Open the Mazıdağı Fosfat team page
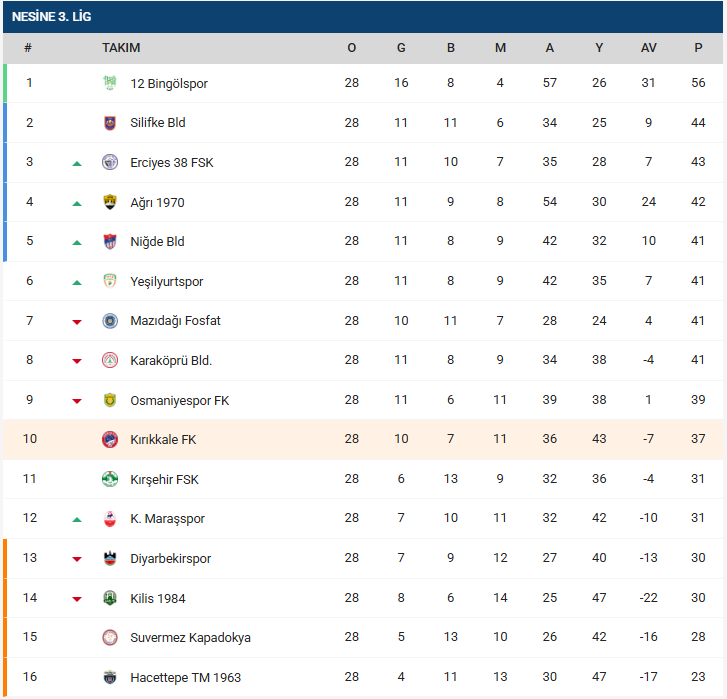 [175, 321]
